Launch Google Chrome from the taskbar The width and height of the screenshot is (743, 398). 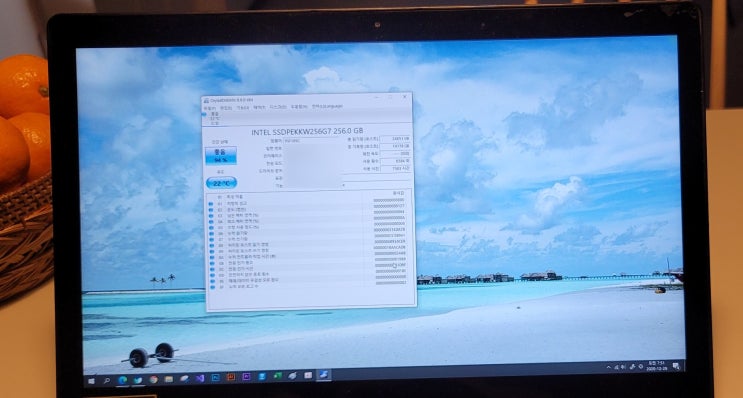coord(154,379)
